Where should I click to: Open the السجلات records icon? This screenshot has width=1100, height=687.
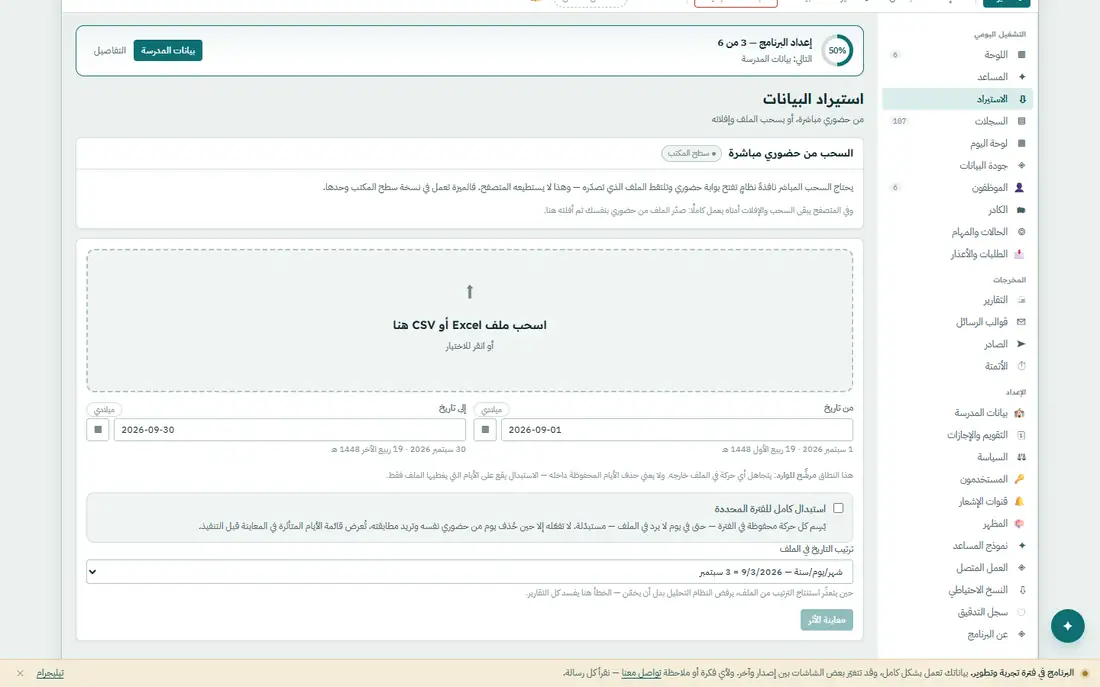click(x=1021, y=121)
